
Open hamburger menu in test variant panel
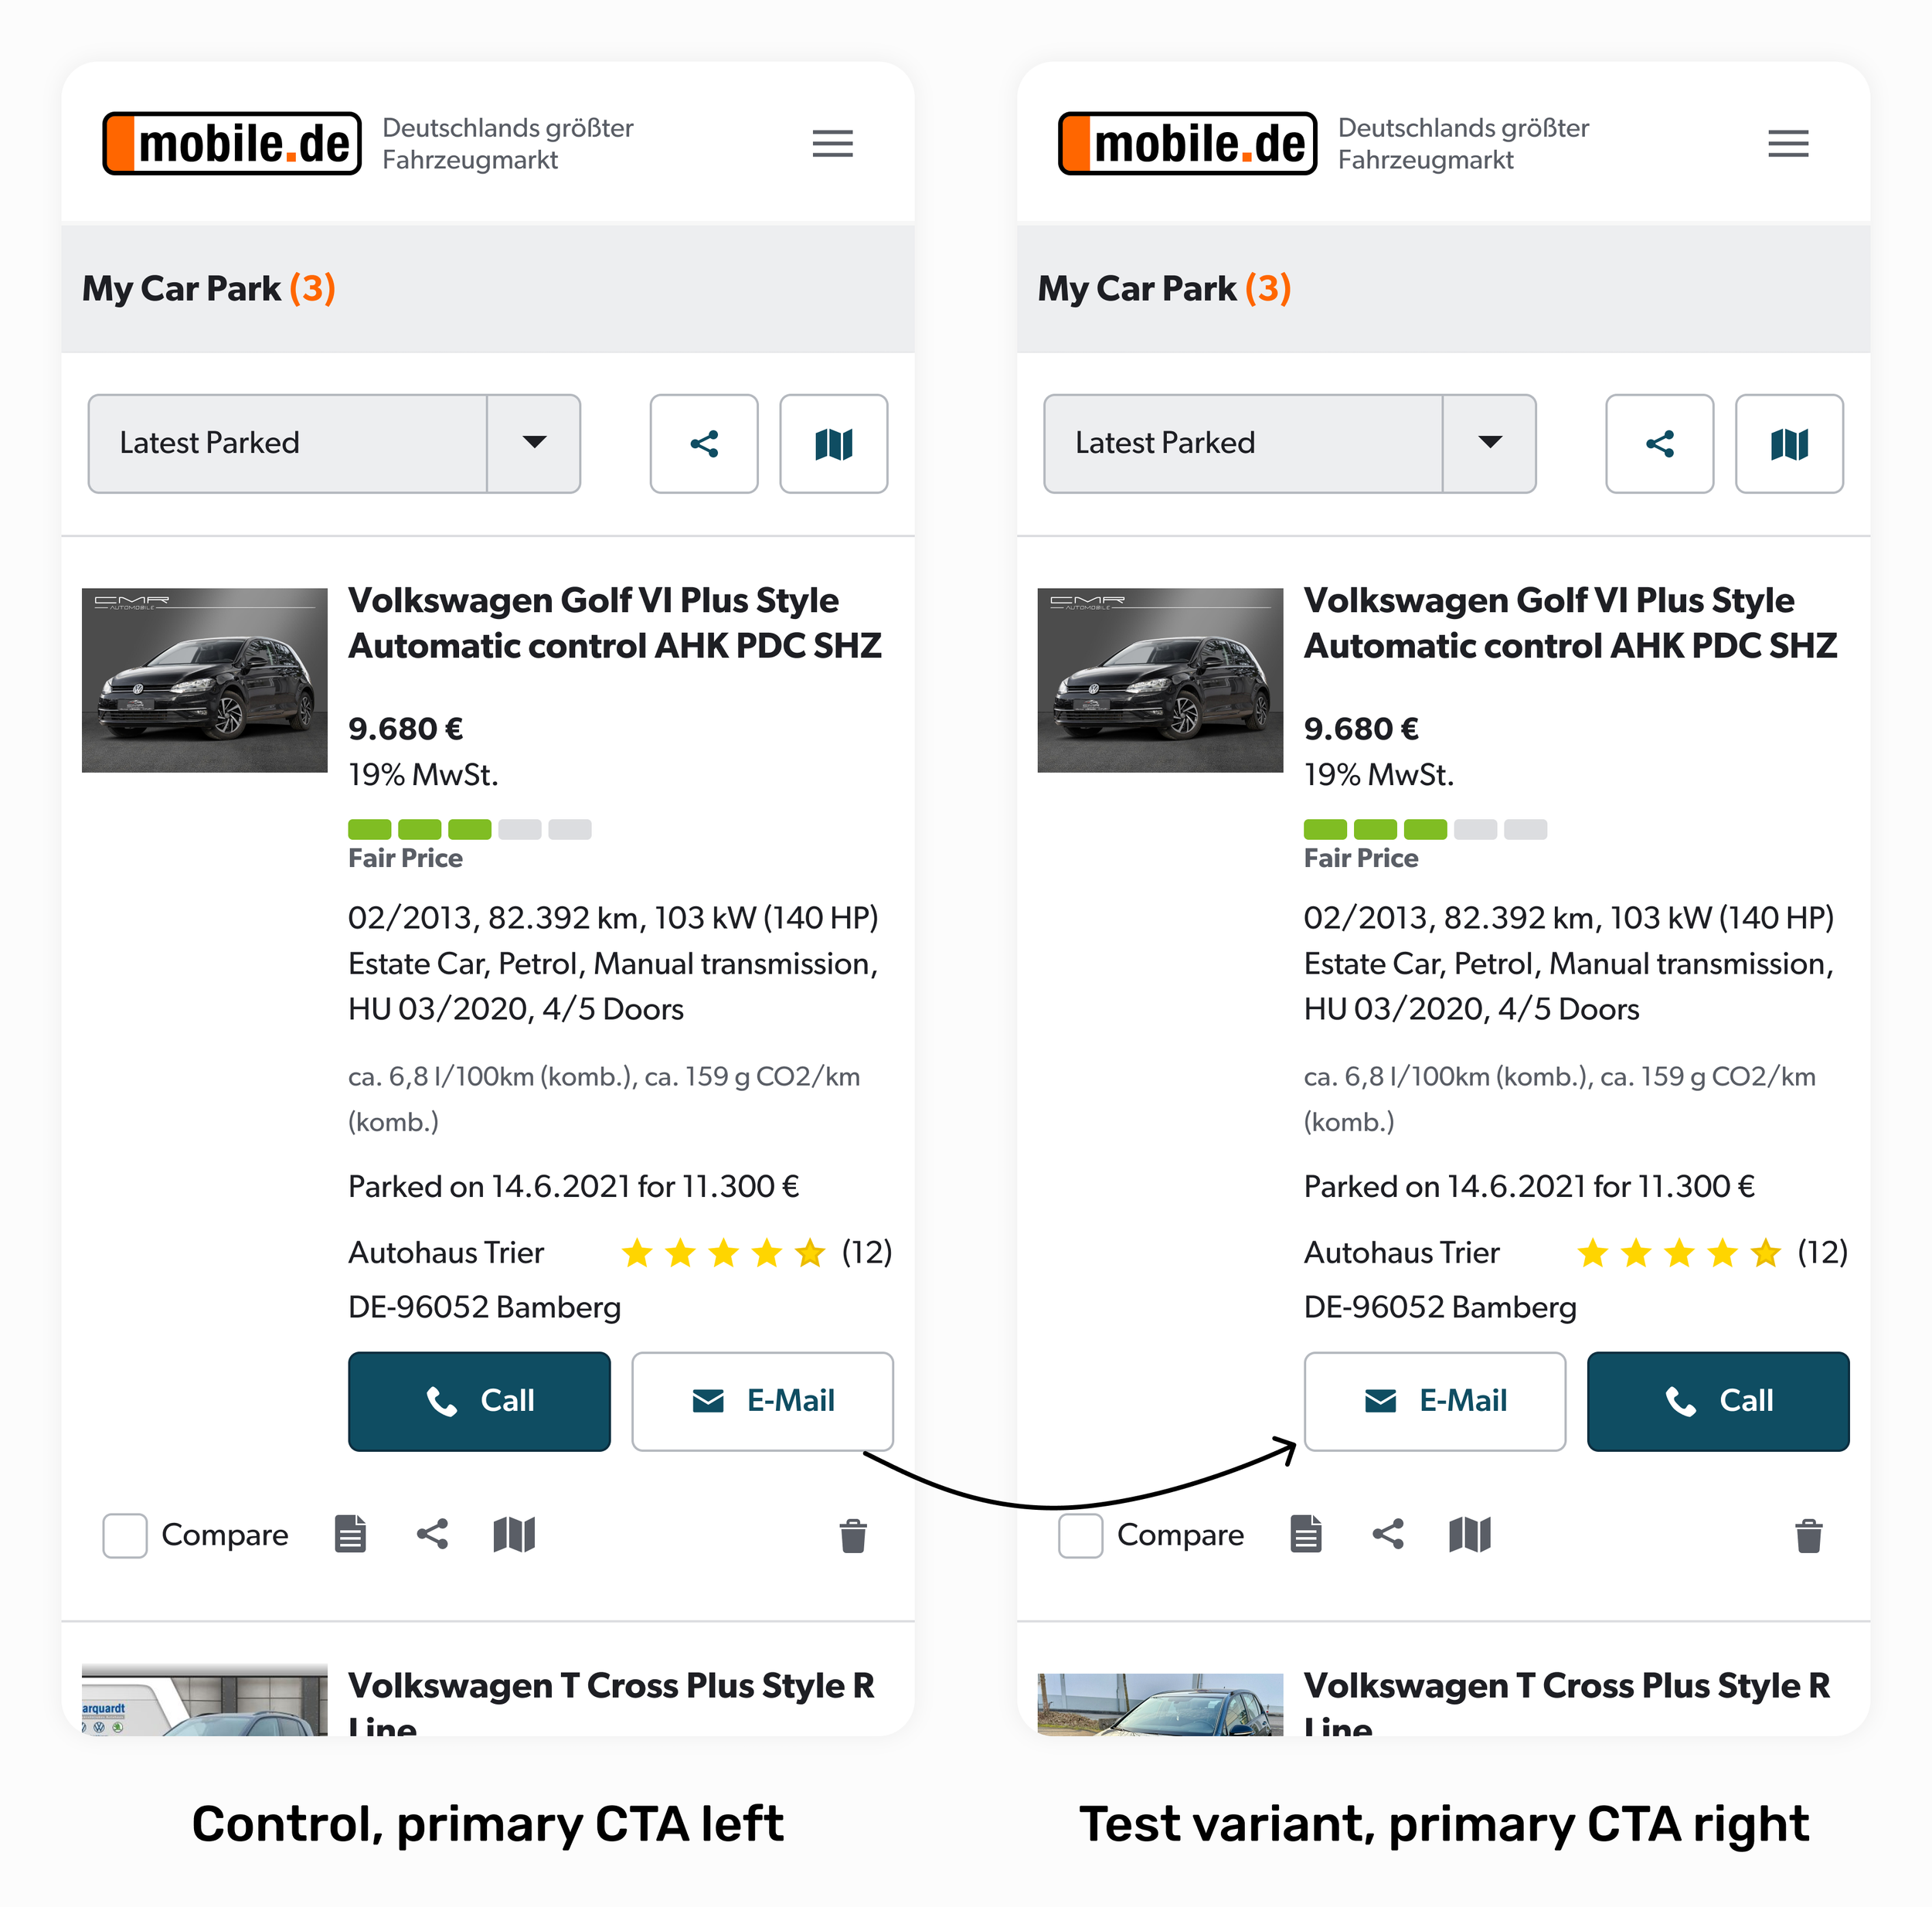(x=1788, y=144)
